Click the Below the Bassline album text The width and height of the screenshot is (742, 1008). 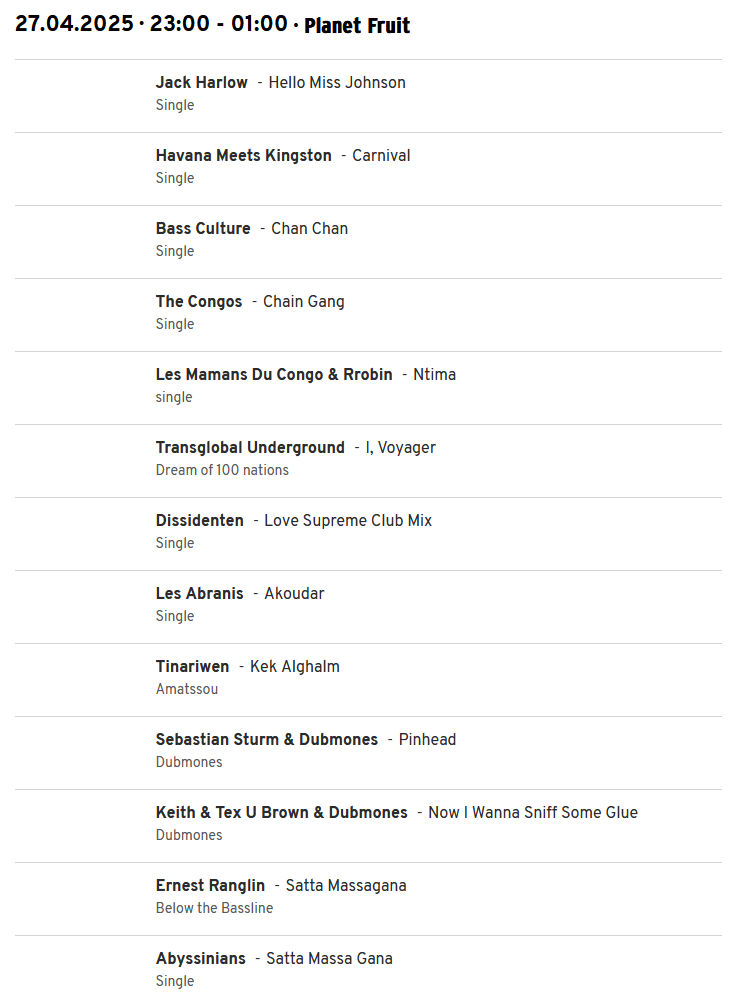[x=214, y=908]
